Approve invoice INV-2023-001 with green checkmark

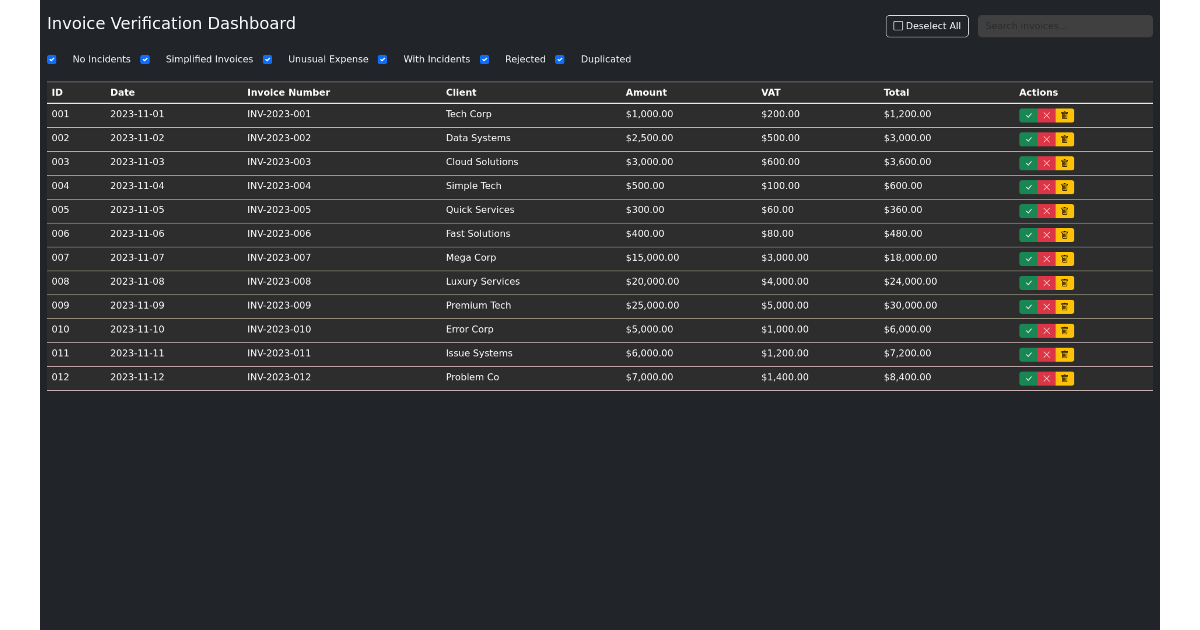point(1028,115)
